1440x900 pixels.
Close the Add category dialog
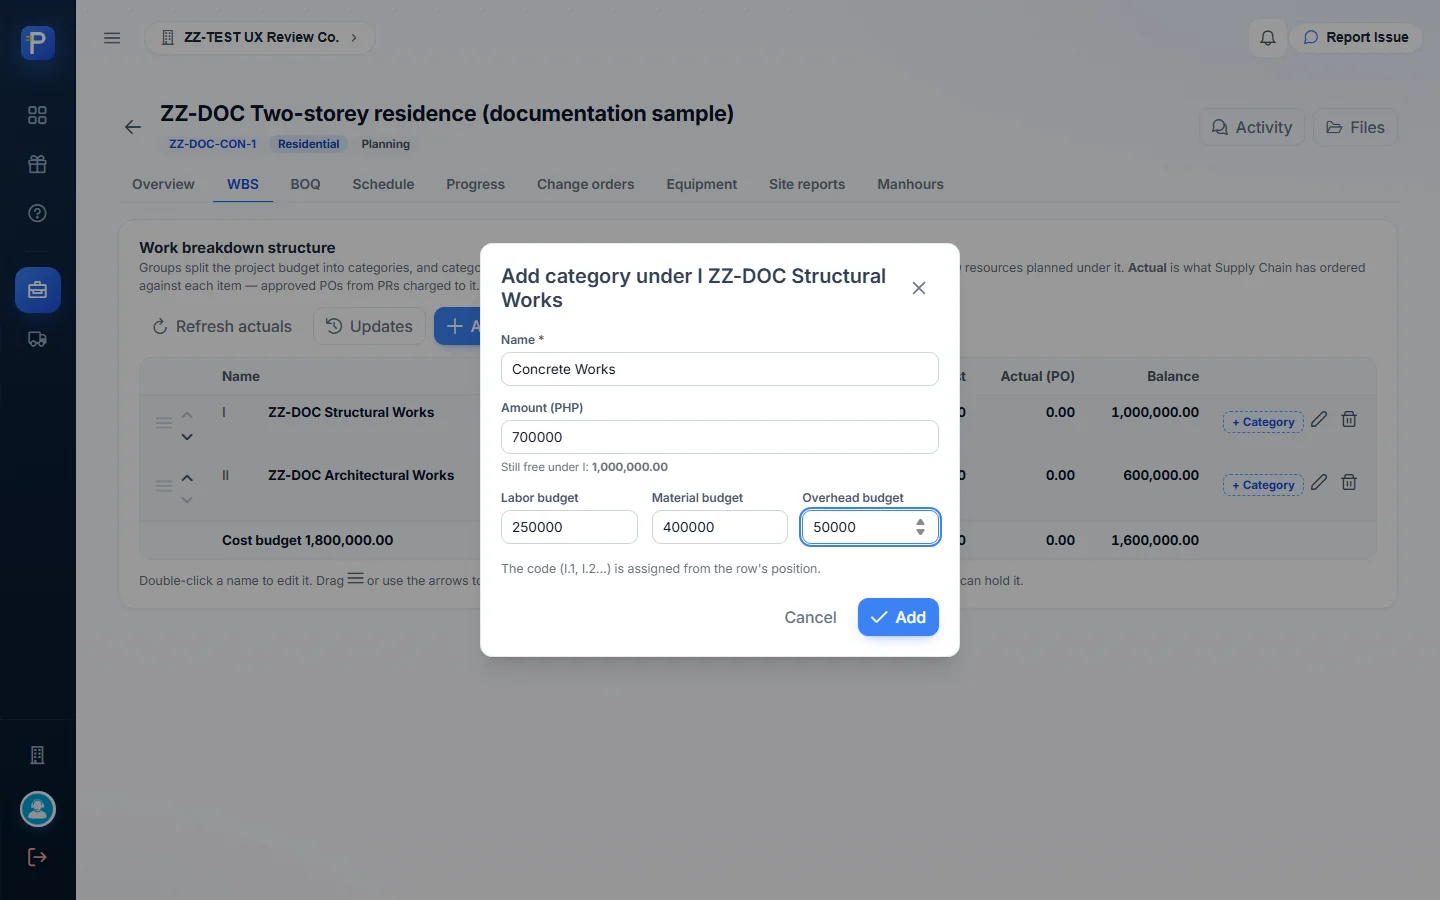[919, 288]
